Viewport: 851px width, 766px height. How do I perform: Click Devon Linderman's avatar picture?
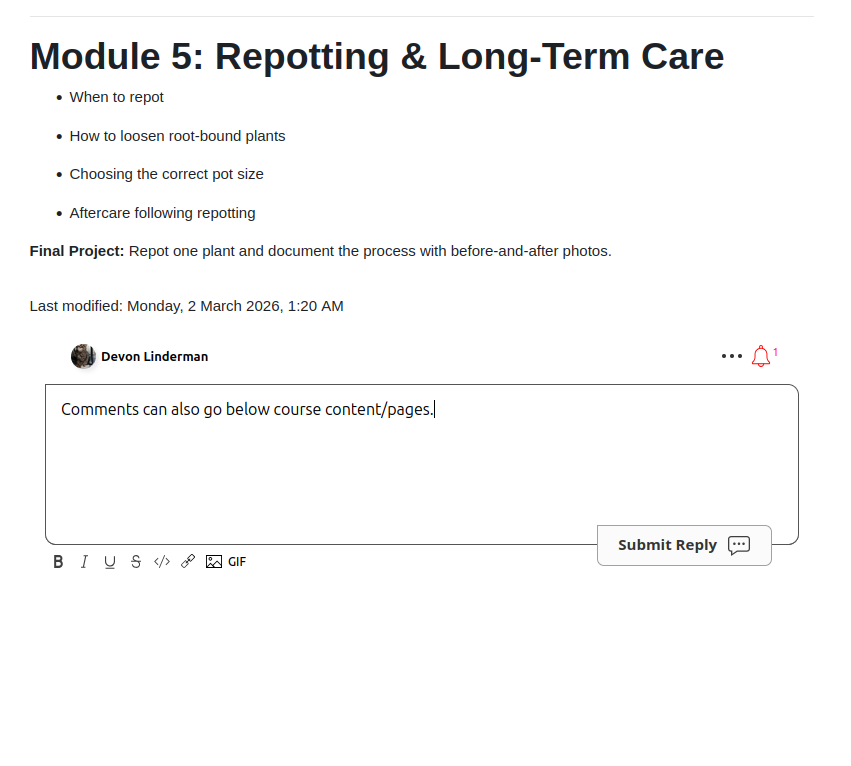click(x=83, y=356)
